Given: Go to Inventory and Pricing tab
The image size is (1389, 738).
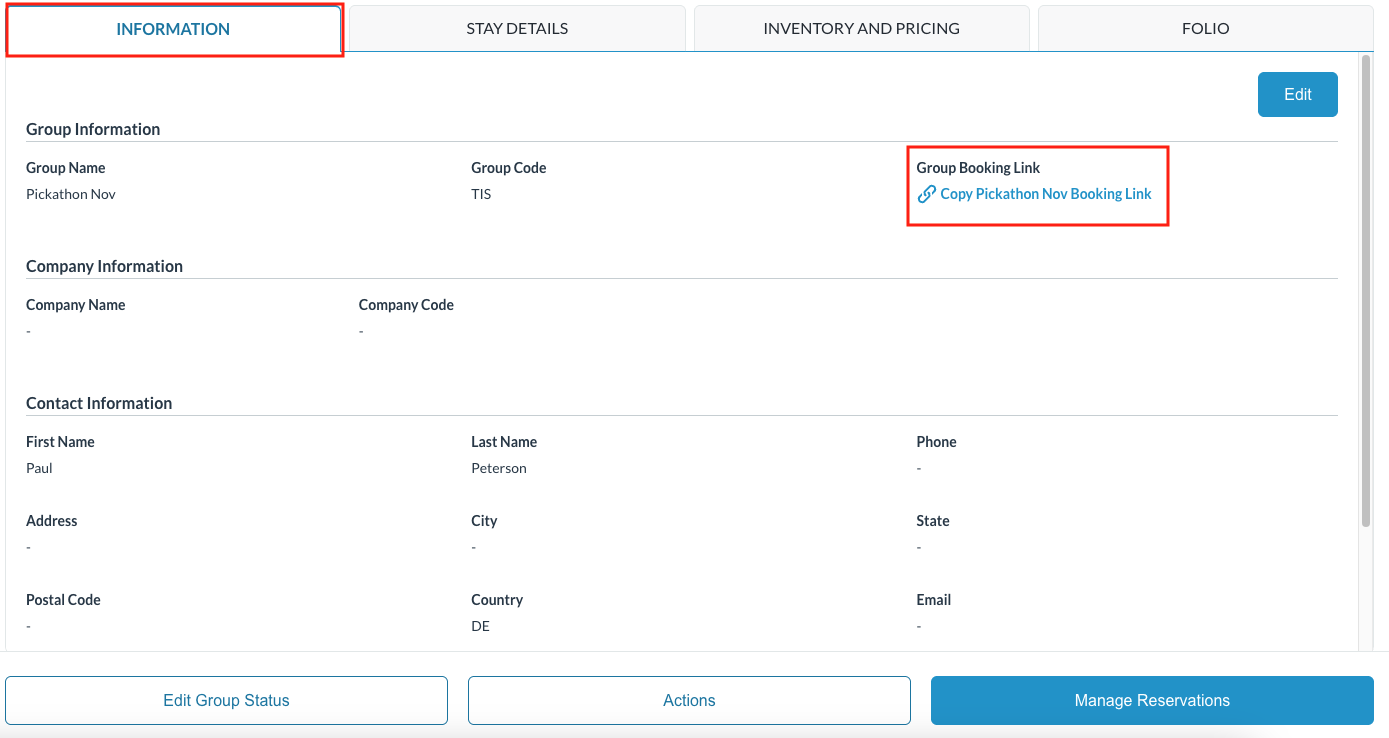Looking at the screenshot, I should pyautogui.click(x=861, y=29).
